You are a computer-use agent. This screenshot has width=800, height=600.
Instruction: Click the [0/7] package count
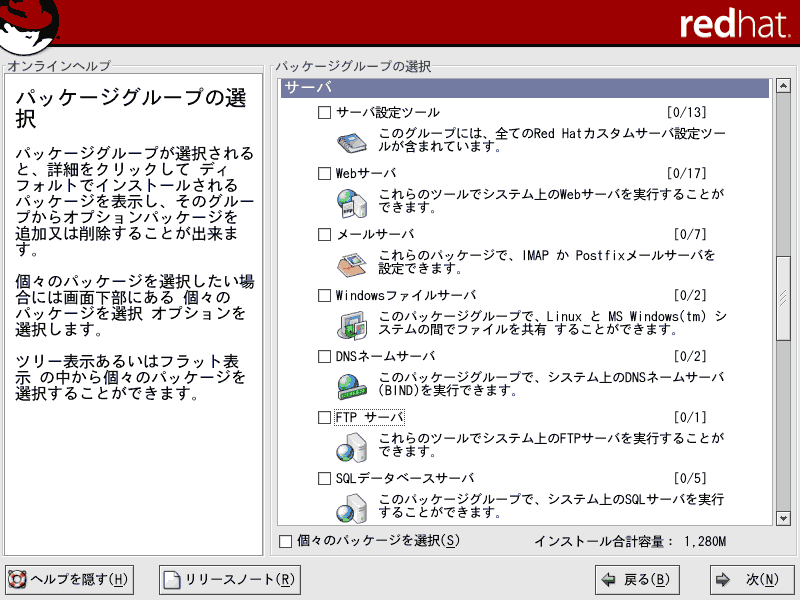tap(690, 234)
